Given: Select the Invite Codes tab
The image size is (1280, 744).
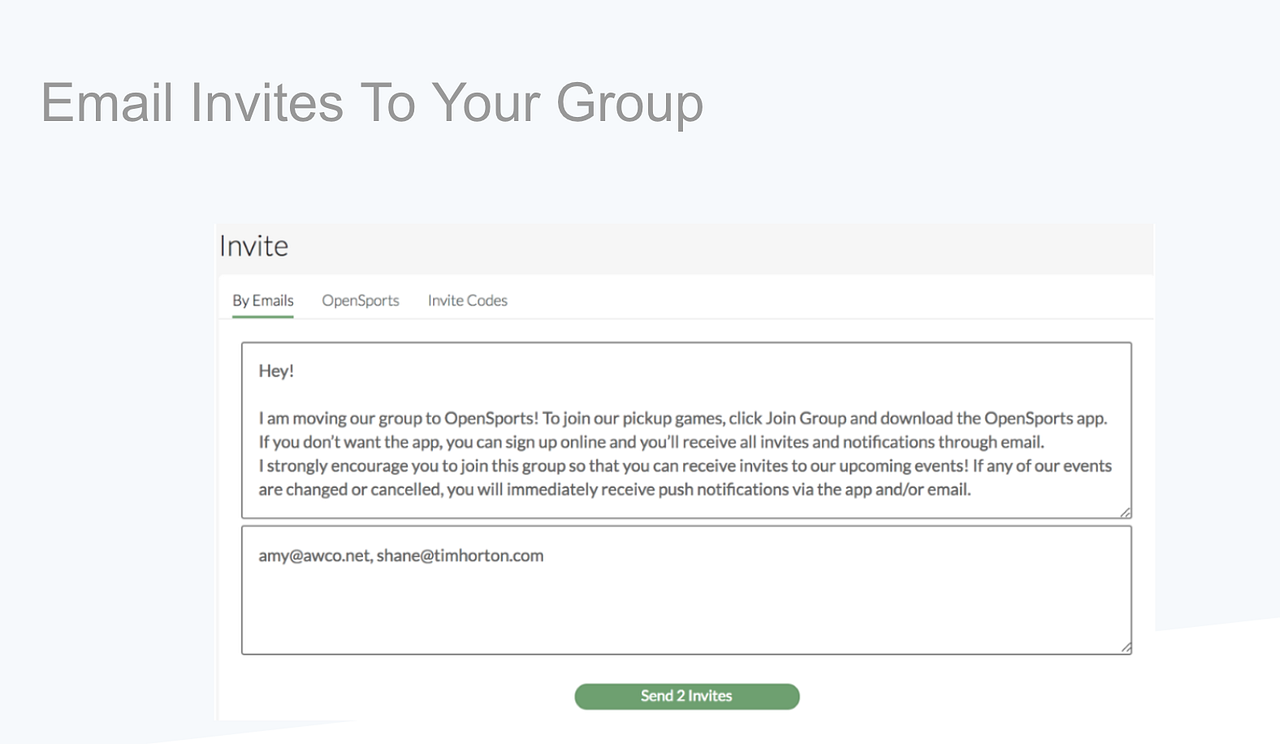Looking at the screenshot, I should click(x=467, y=300).
